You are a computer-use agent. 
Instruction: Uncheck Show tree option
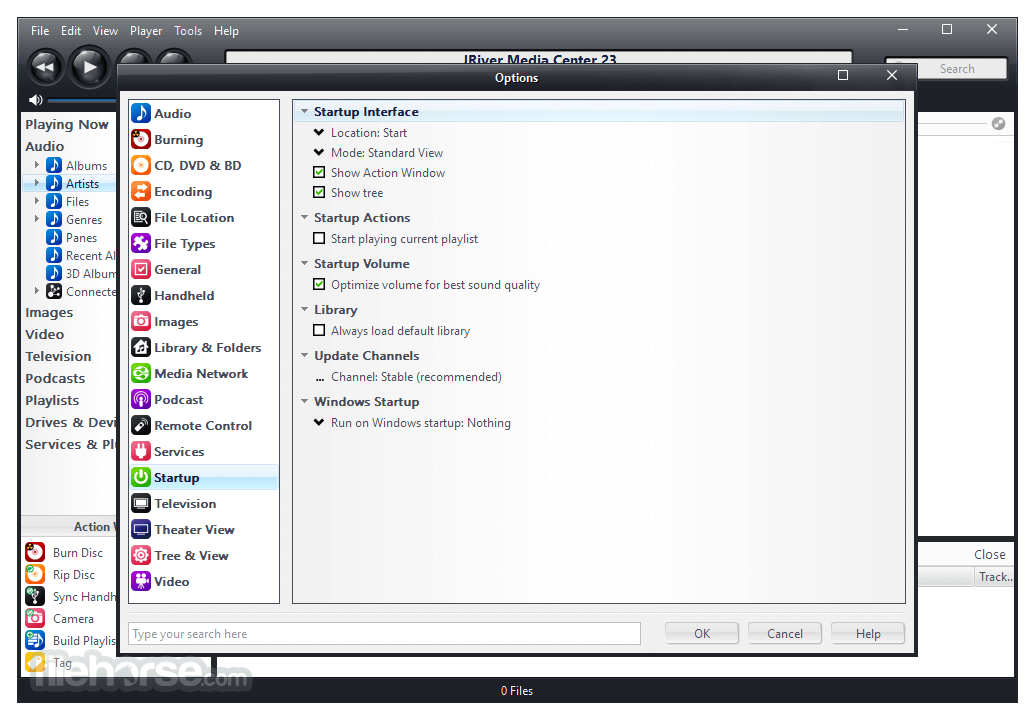319,192
